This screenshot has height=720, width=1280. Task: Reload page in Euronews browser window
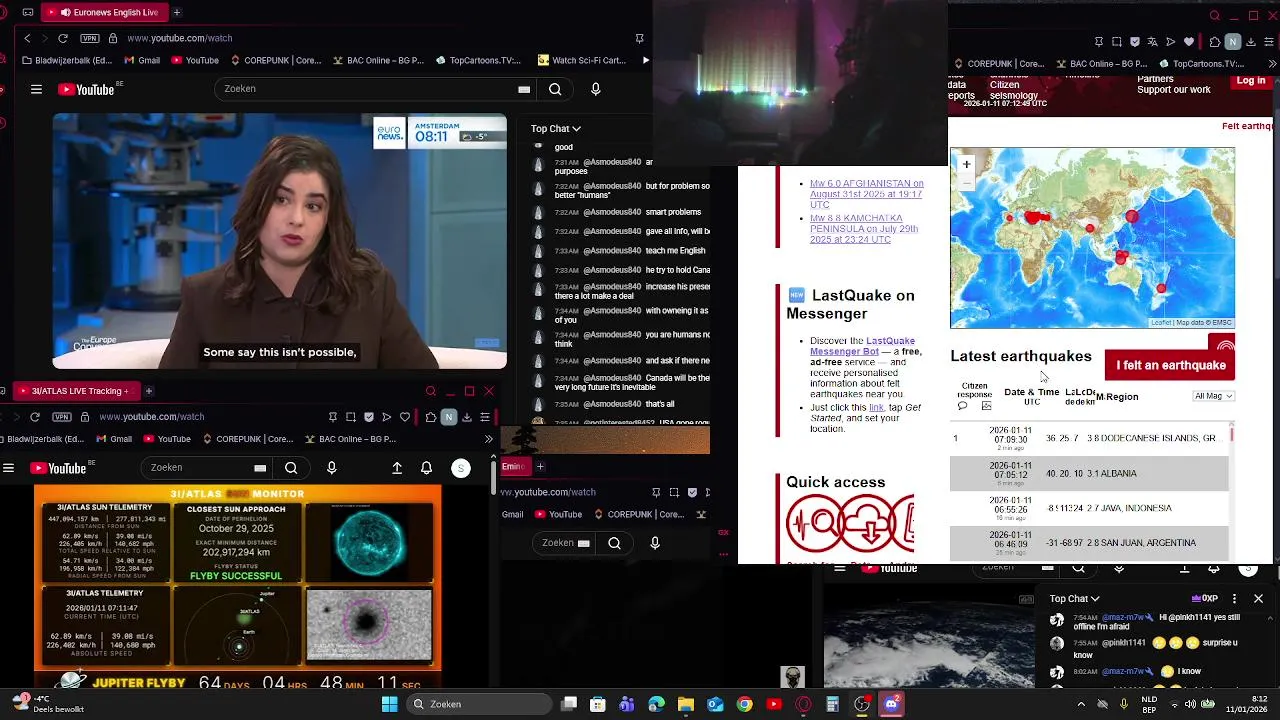coord(63,38)
